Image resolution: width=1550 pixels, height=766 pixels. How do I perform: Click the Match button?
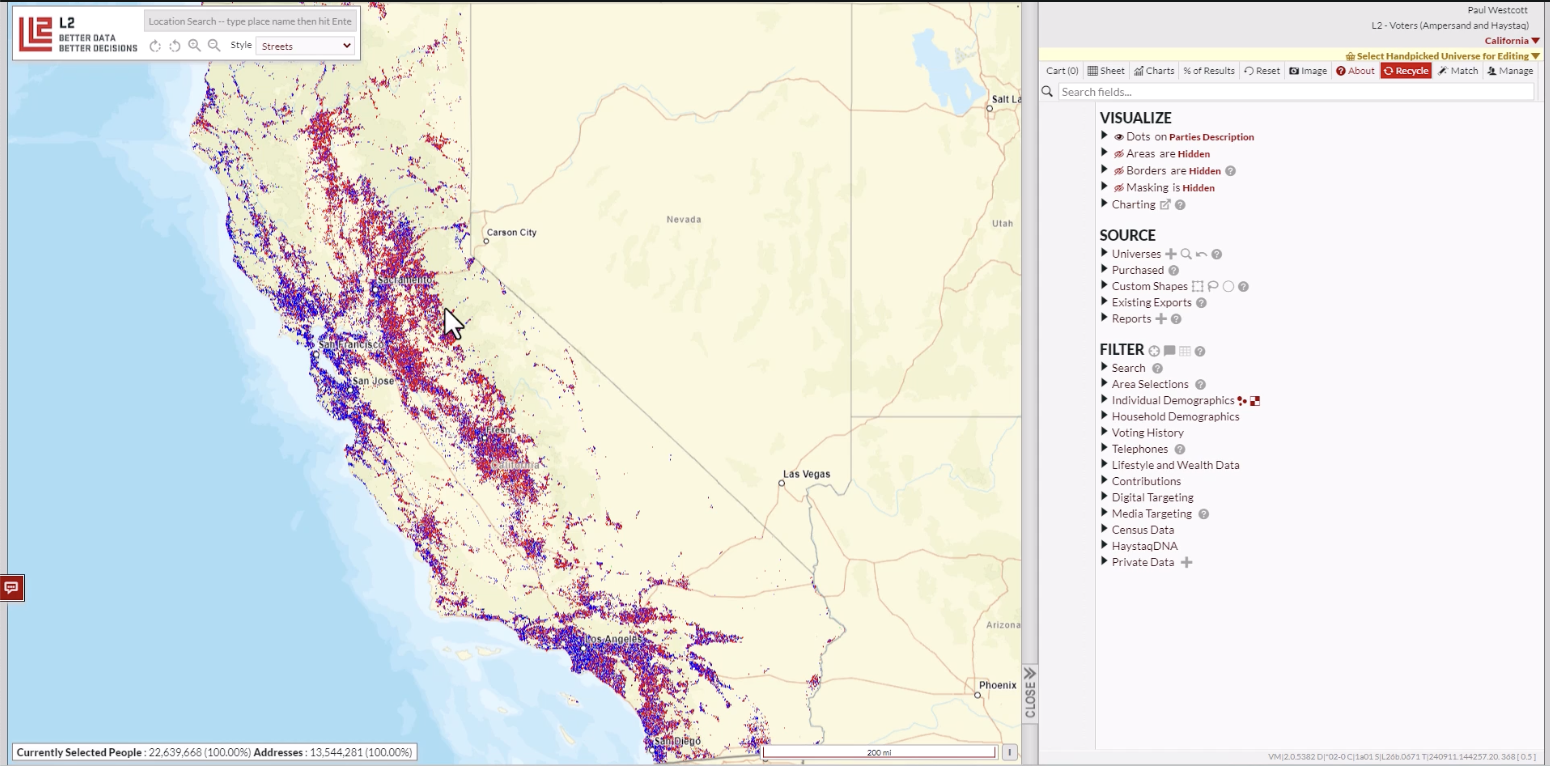click(x=1458, y=71)
